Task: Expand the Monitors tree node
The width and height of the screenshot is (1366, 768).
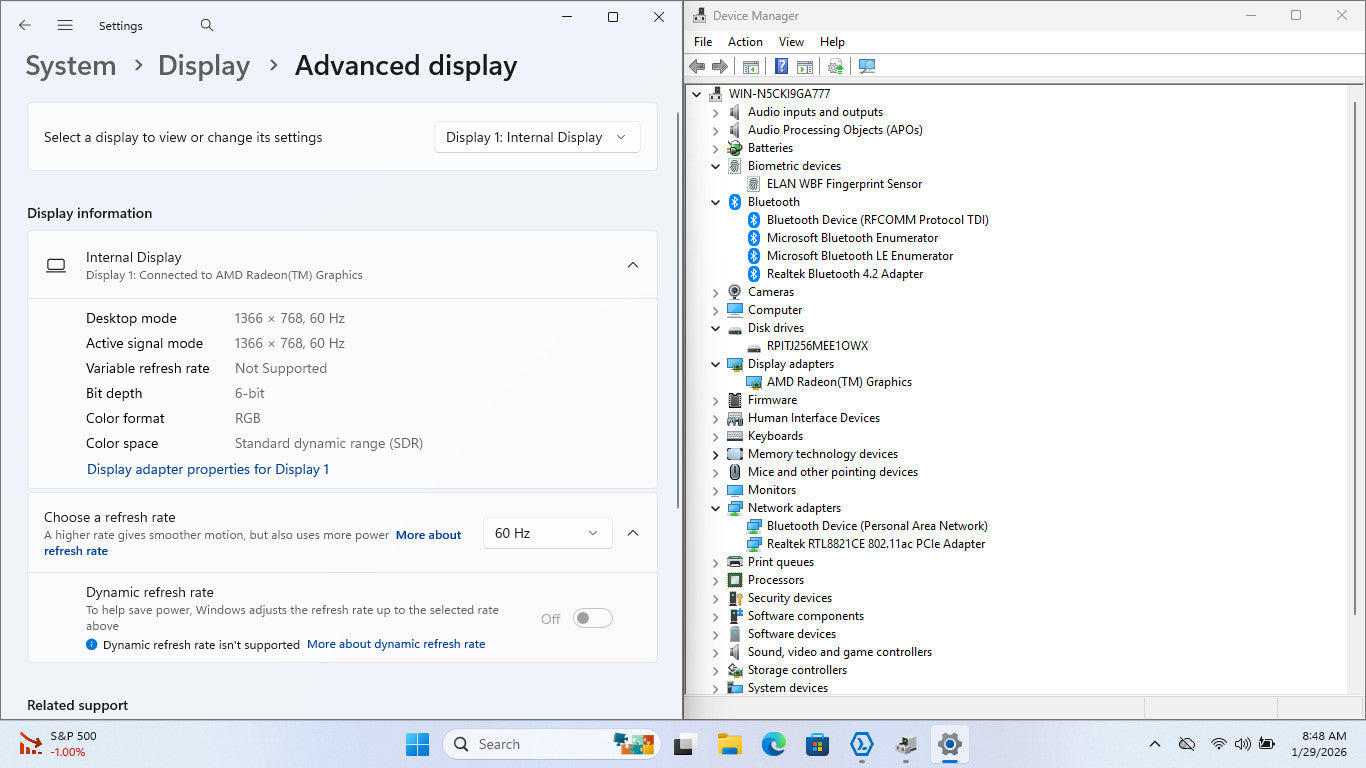Action: (x=715, y=490)
